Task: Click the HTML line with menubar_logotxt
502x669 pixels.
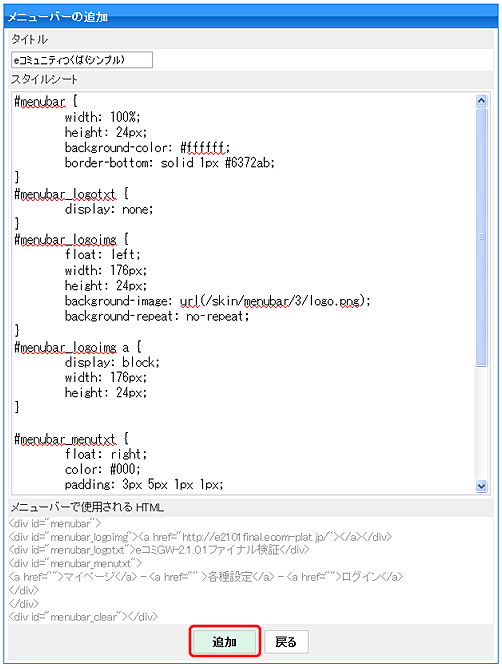Action: (159, 550)
